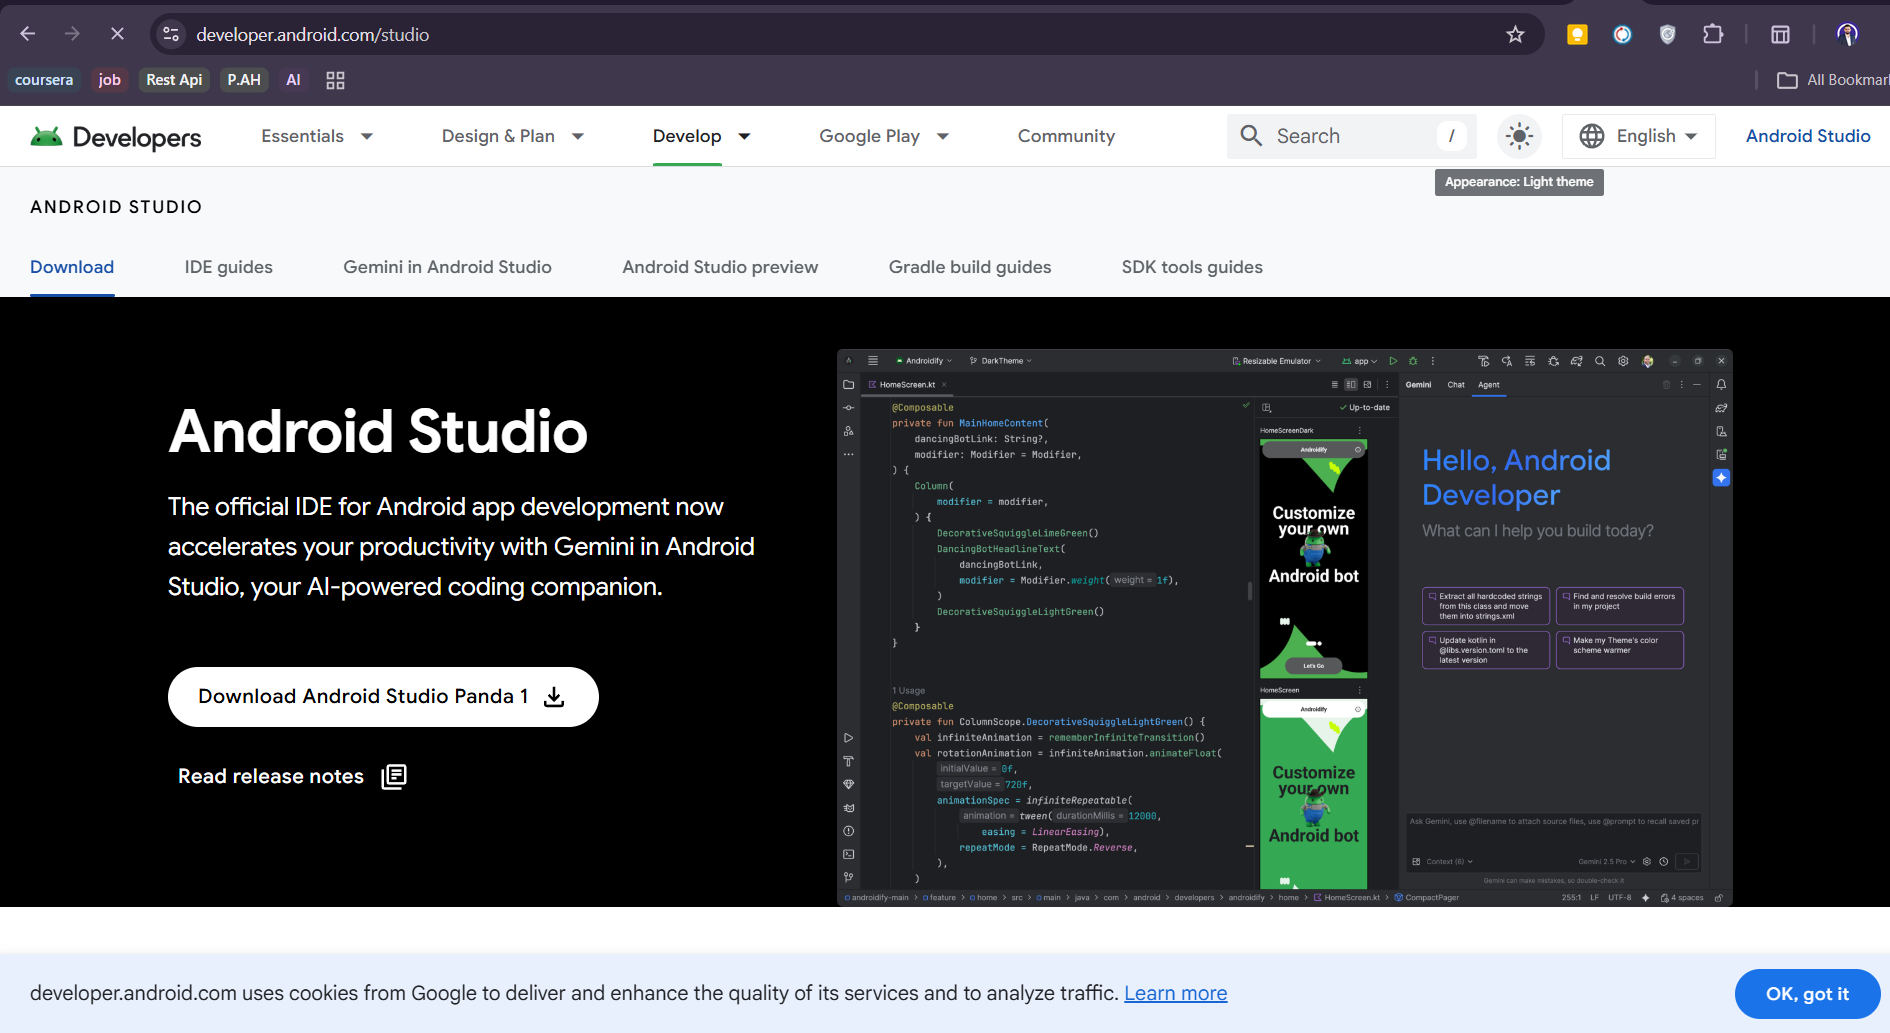Expand the Google Play dropdown arrow
Screen dimensions: 1890x1033
[942, 137]
